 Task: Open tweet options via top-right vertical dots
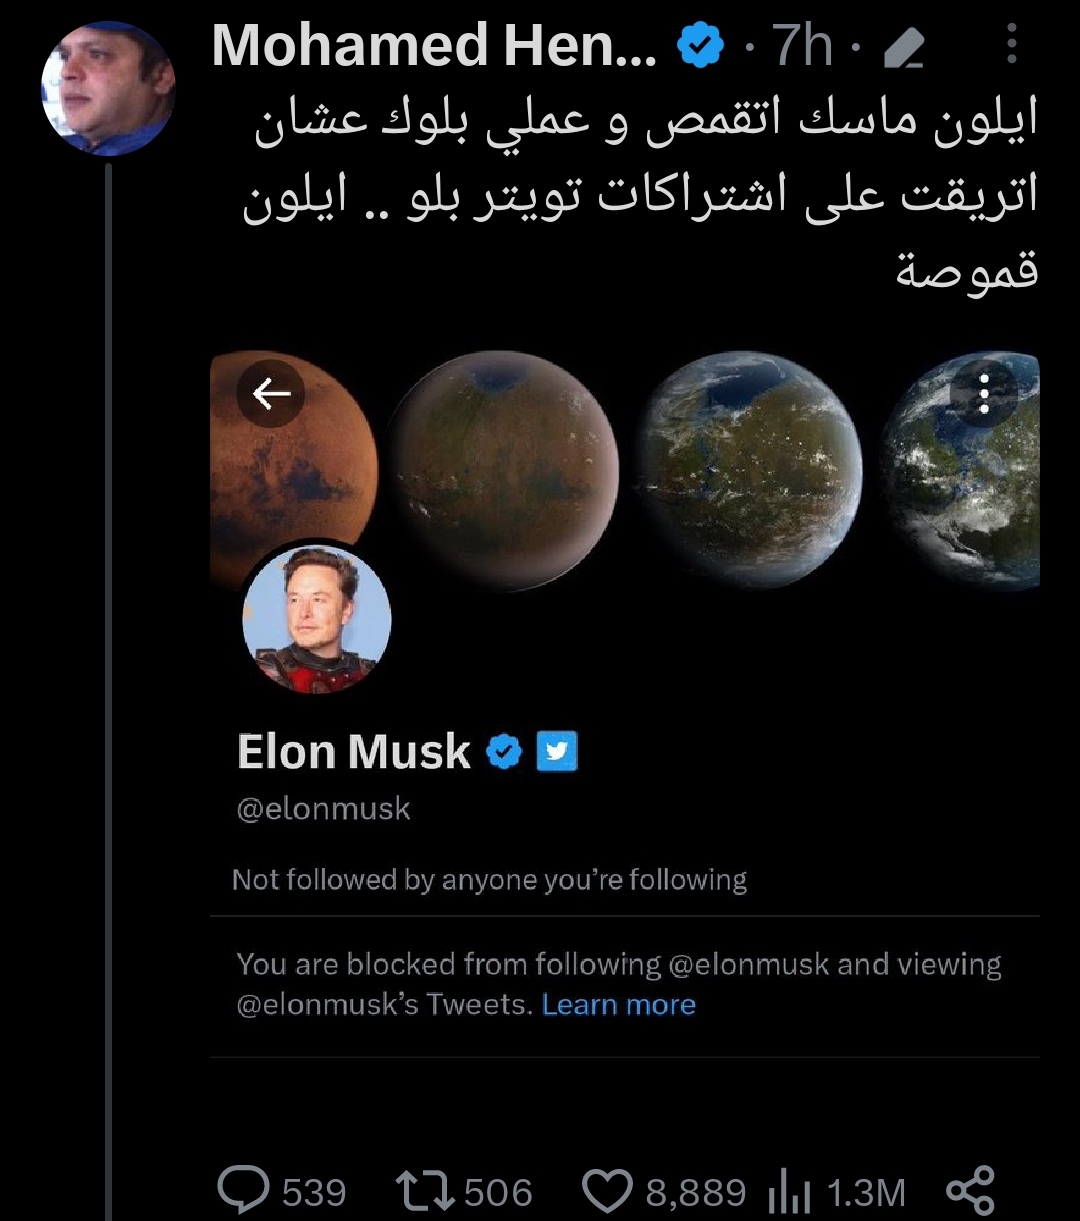(1012, 45)
